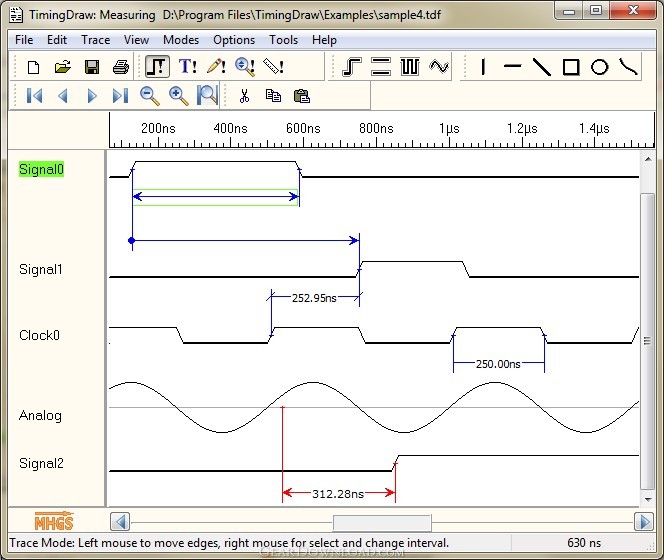This screenshot has width=664, height=560.
Task: Jump to the start of the timeline
Action: click(34, 96)
